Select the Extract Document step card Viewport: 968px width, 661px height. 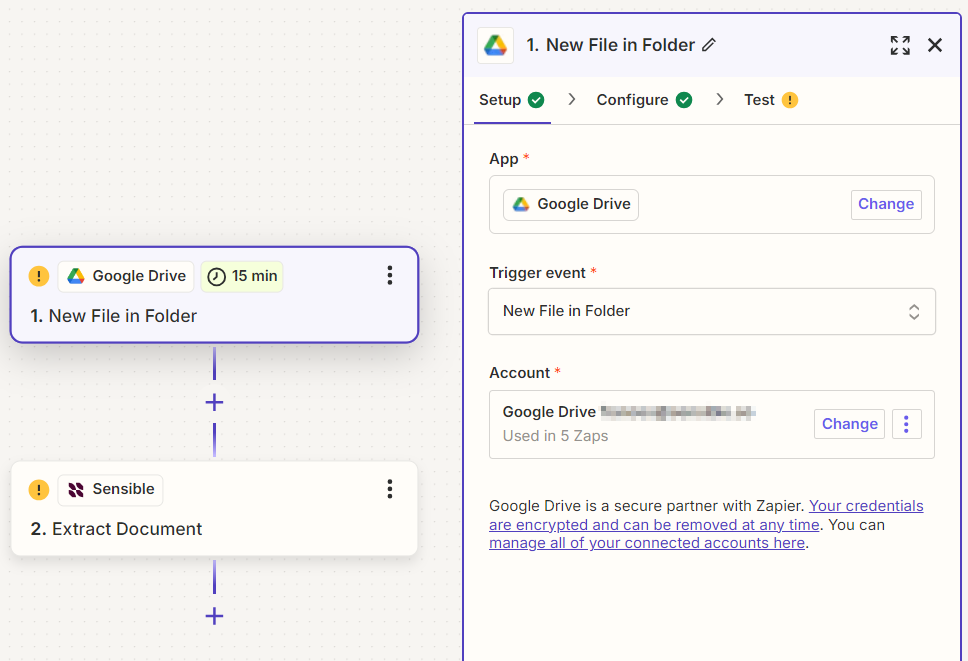coord(214,509)
